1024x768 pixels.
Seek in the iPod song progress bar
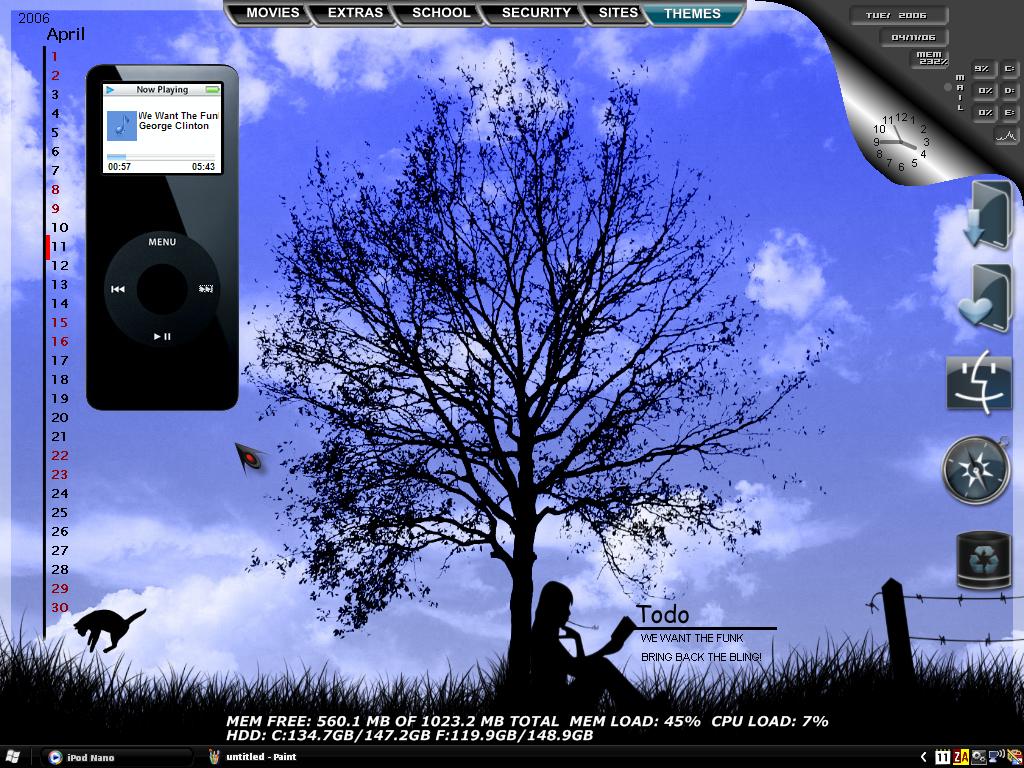point(161,157)
